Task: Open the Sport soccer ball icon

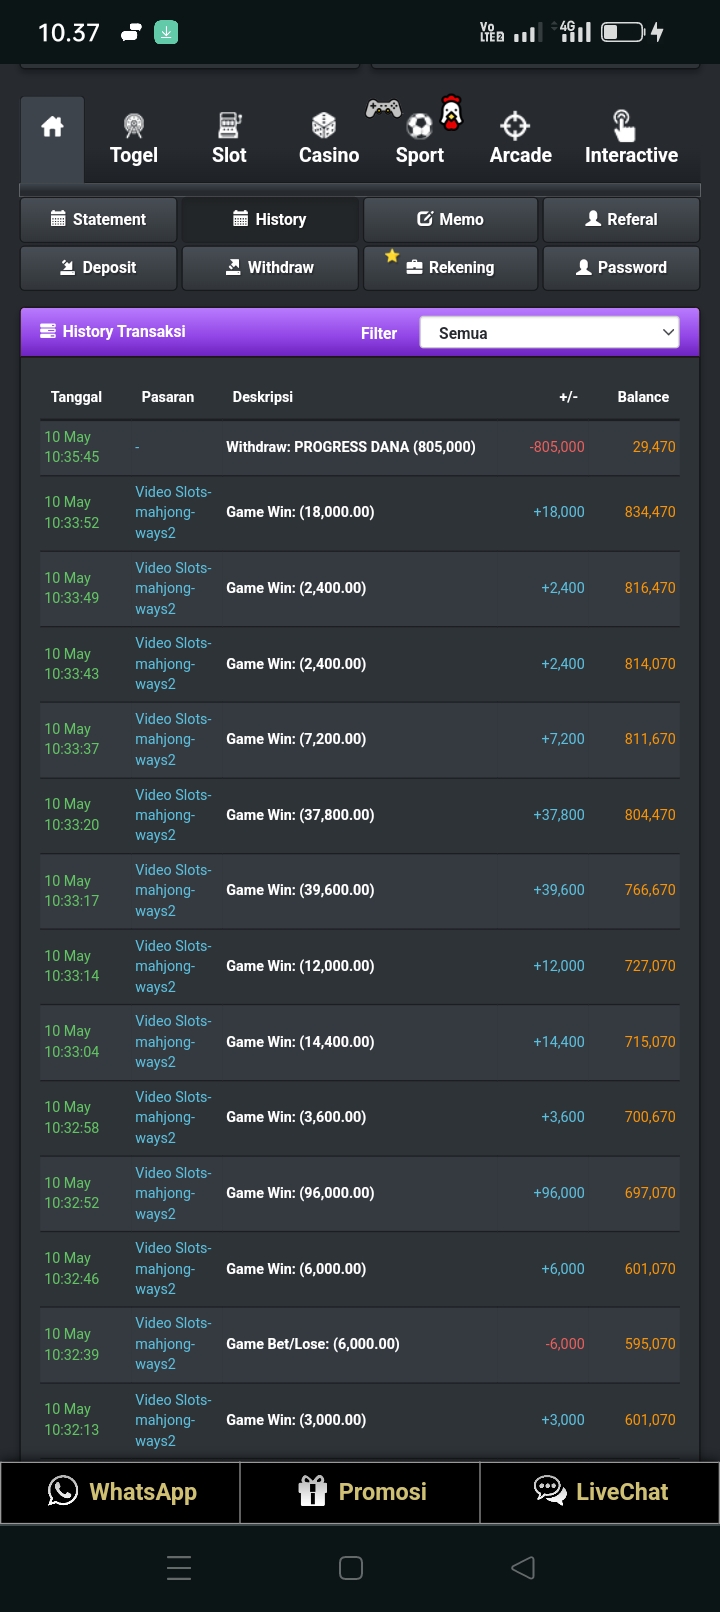Action: 419,126
